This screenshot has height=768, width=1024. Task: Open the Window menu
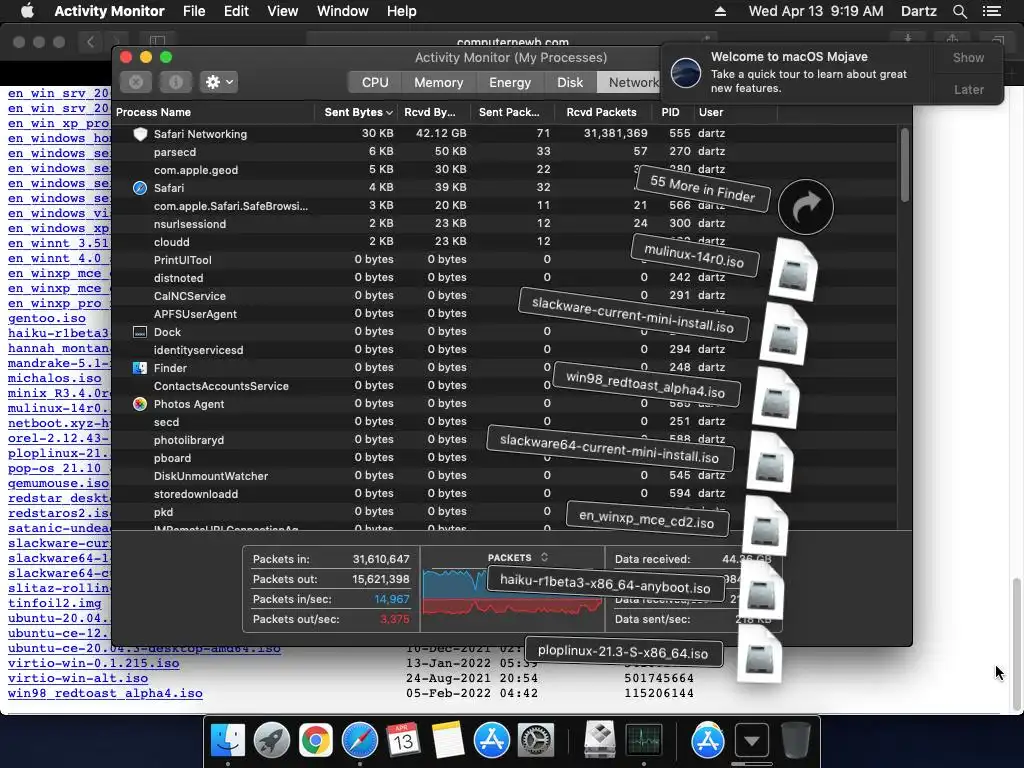(x=342, y=11)
